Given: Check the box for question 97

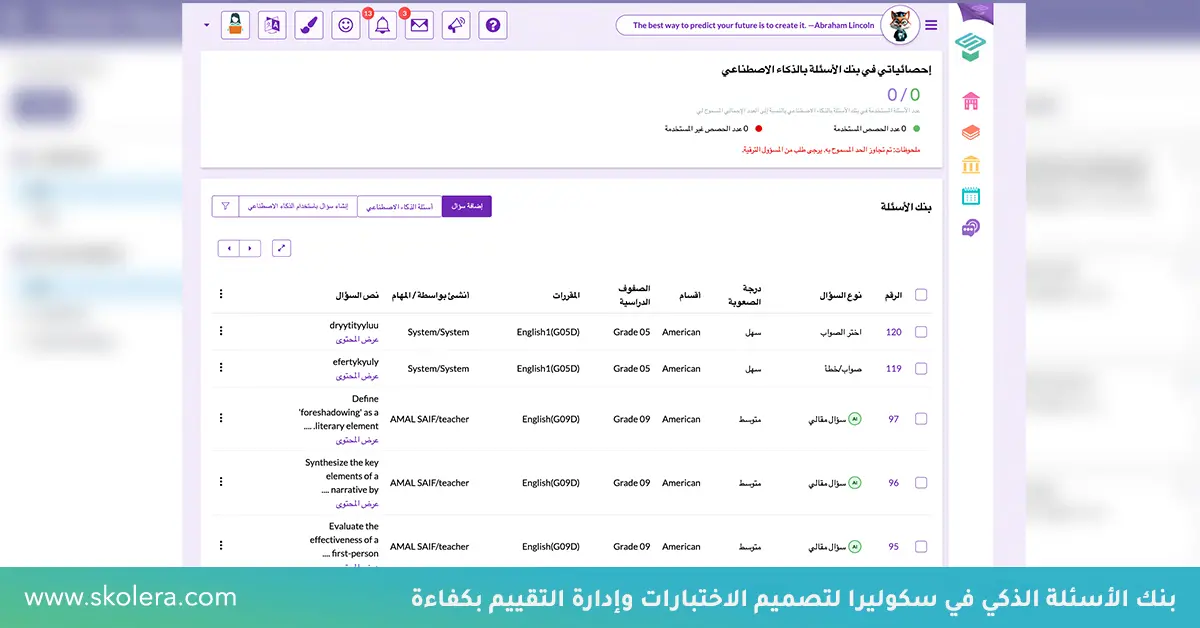Looking at the screenshot, I should 921,419.
